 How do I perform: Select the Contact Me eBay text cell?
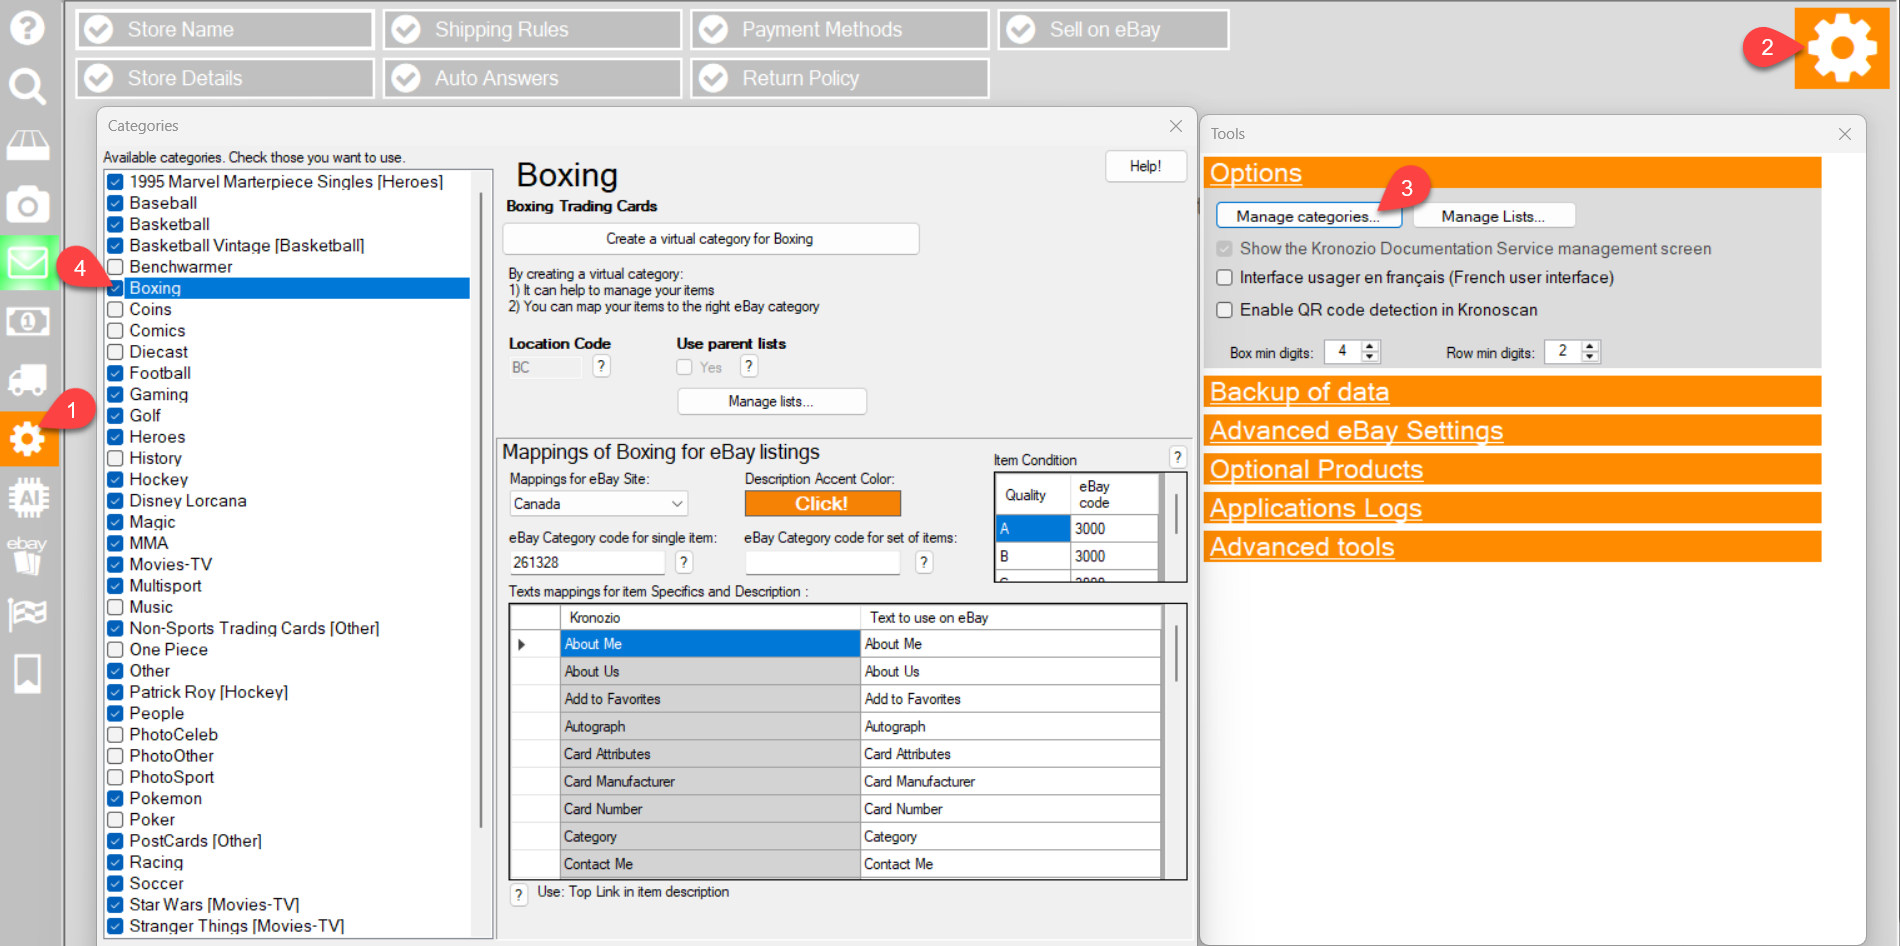tap(1010, 864)
